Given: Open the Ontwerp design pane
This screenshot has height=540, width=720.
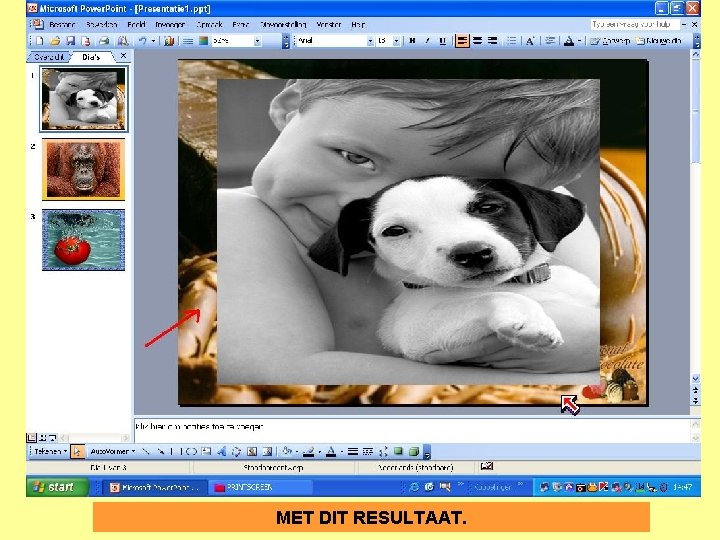Looking at the screenshot, I should pos(610,41).
